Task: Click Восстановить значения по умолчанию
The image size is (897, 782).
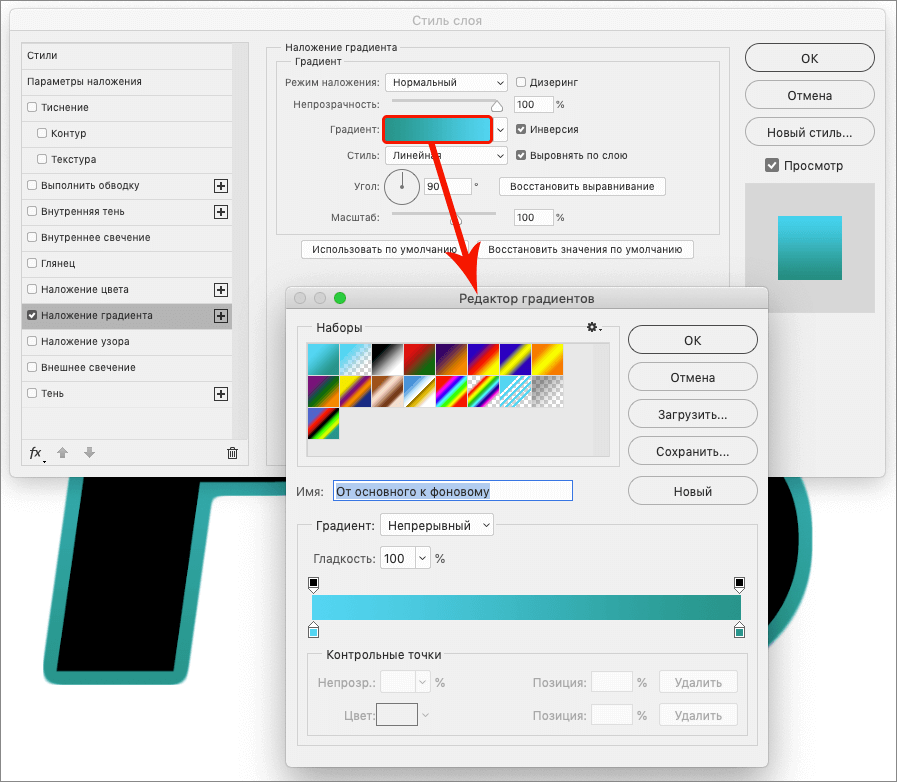Action: click(585, 249)
